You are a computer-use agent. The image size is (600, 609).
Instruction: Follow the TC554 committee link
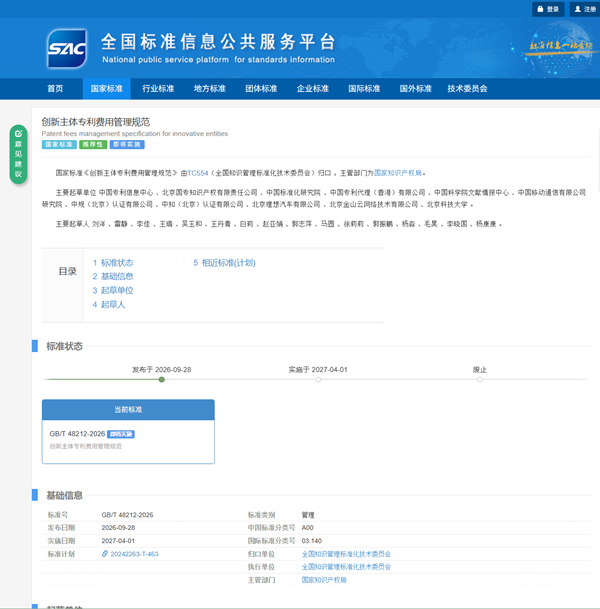click(198, 173)
